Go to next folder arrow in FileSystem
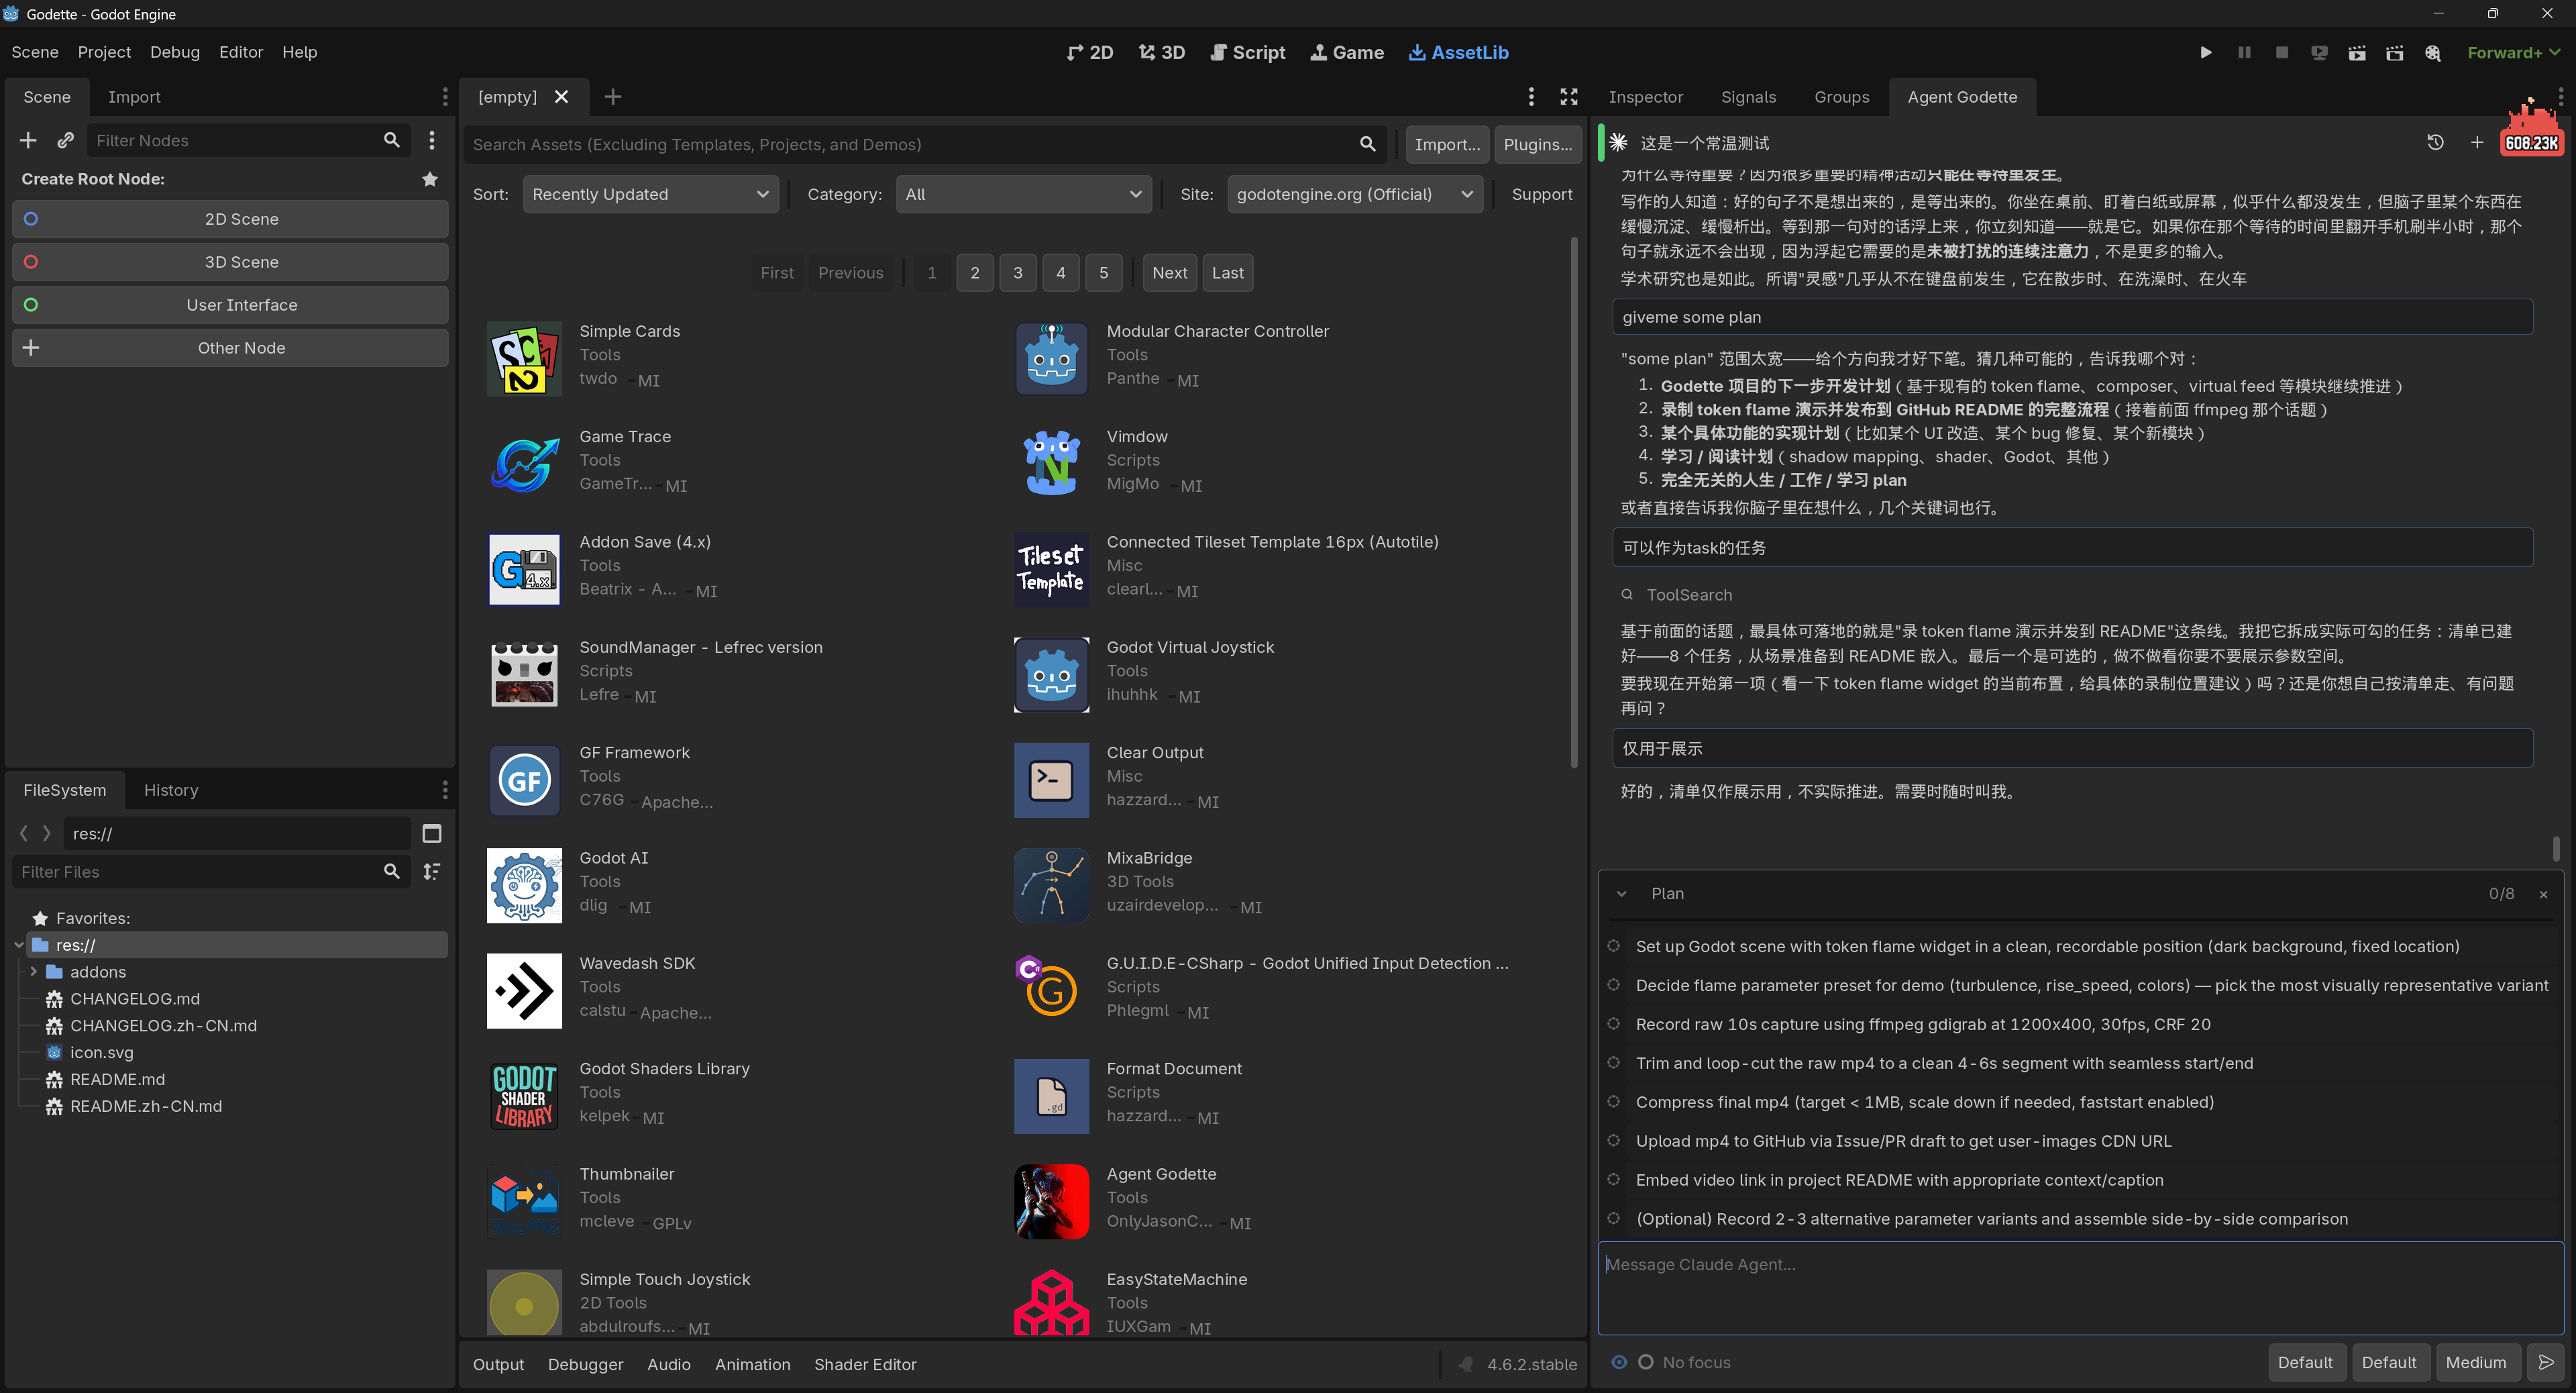Viewport: 2576px width, 1393px height. [46, 833]
